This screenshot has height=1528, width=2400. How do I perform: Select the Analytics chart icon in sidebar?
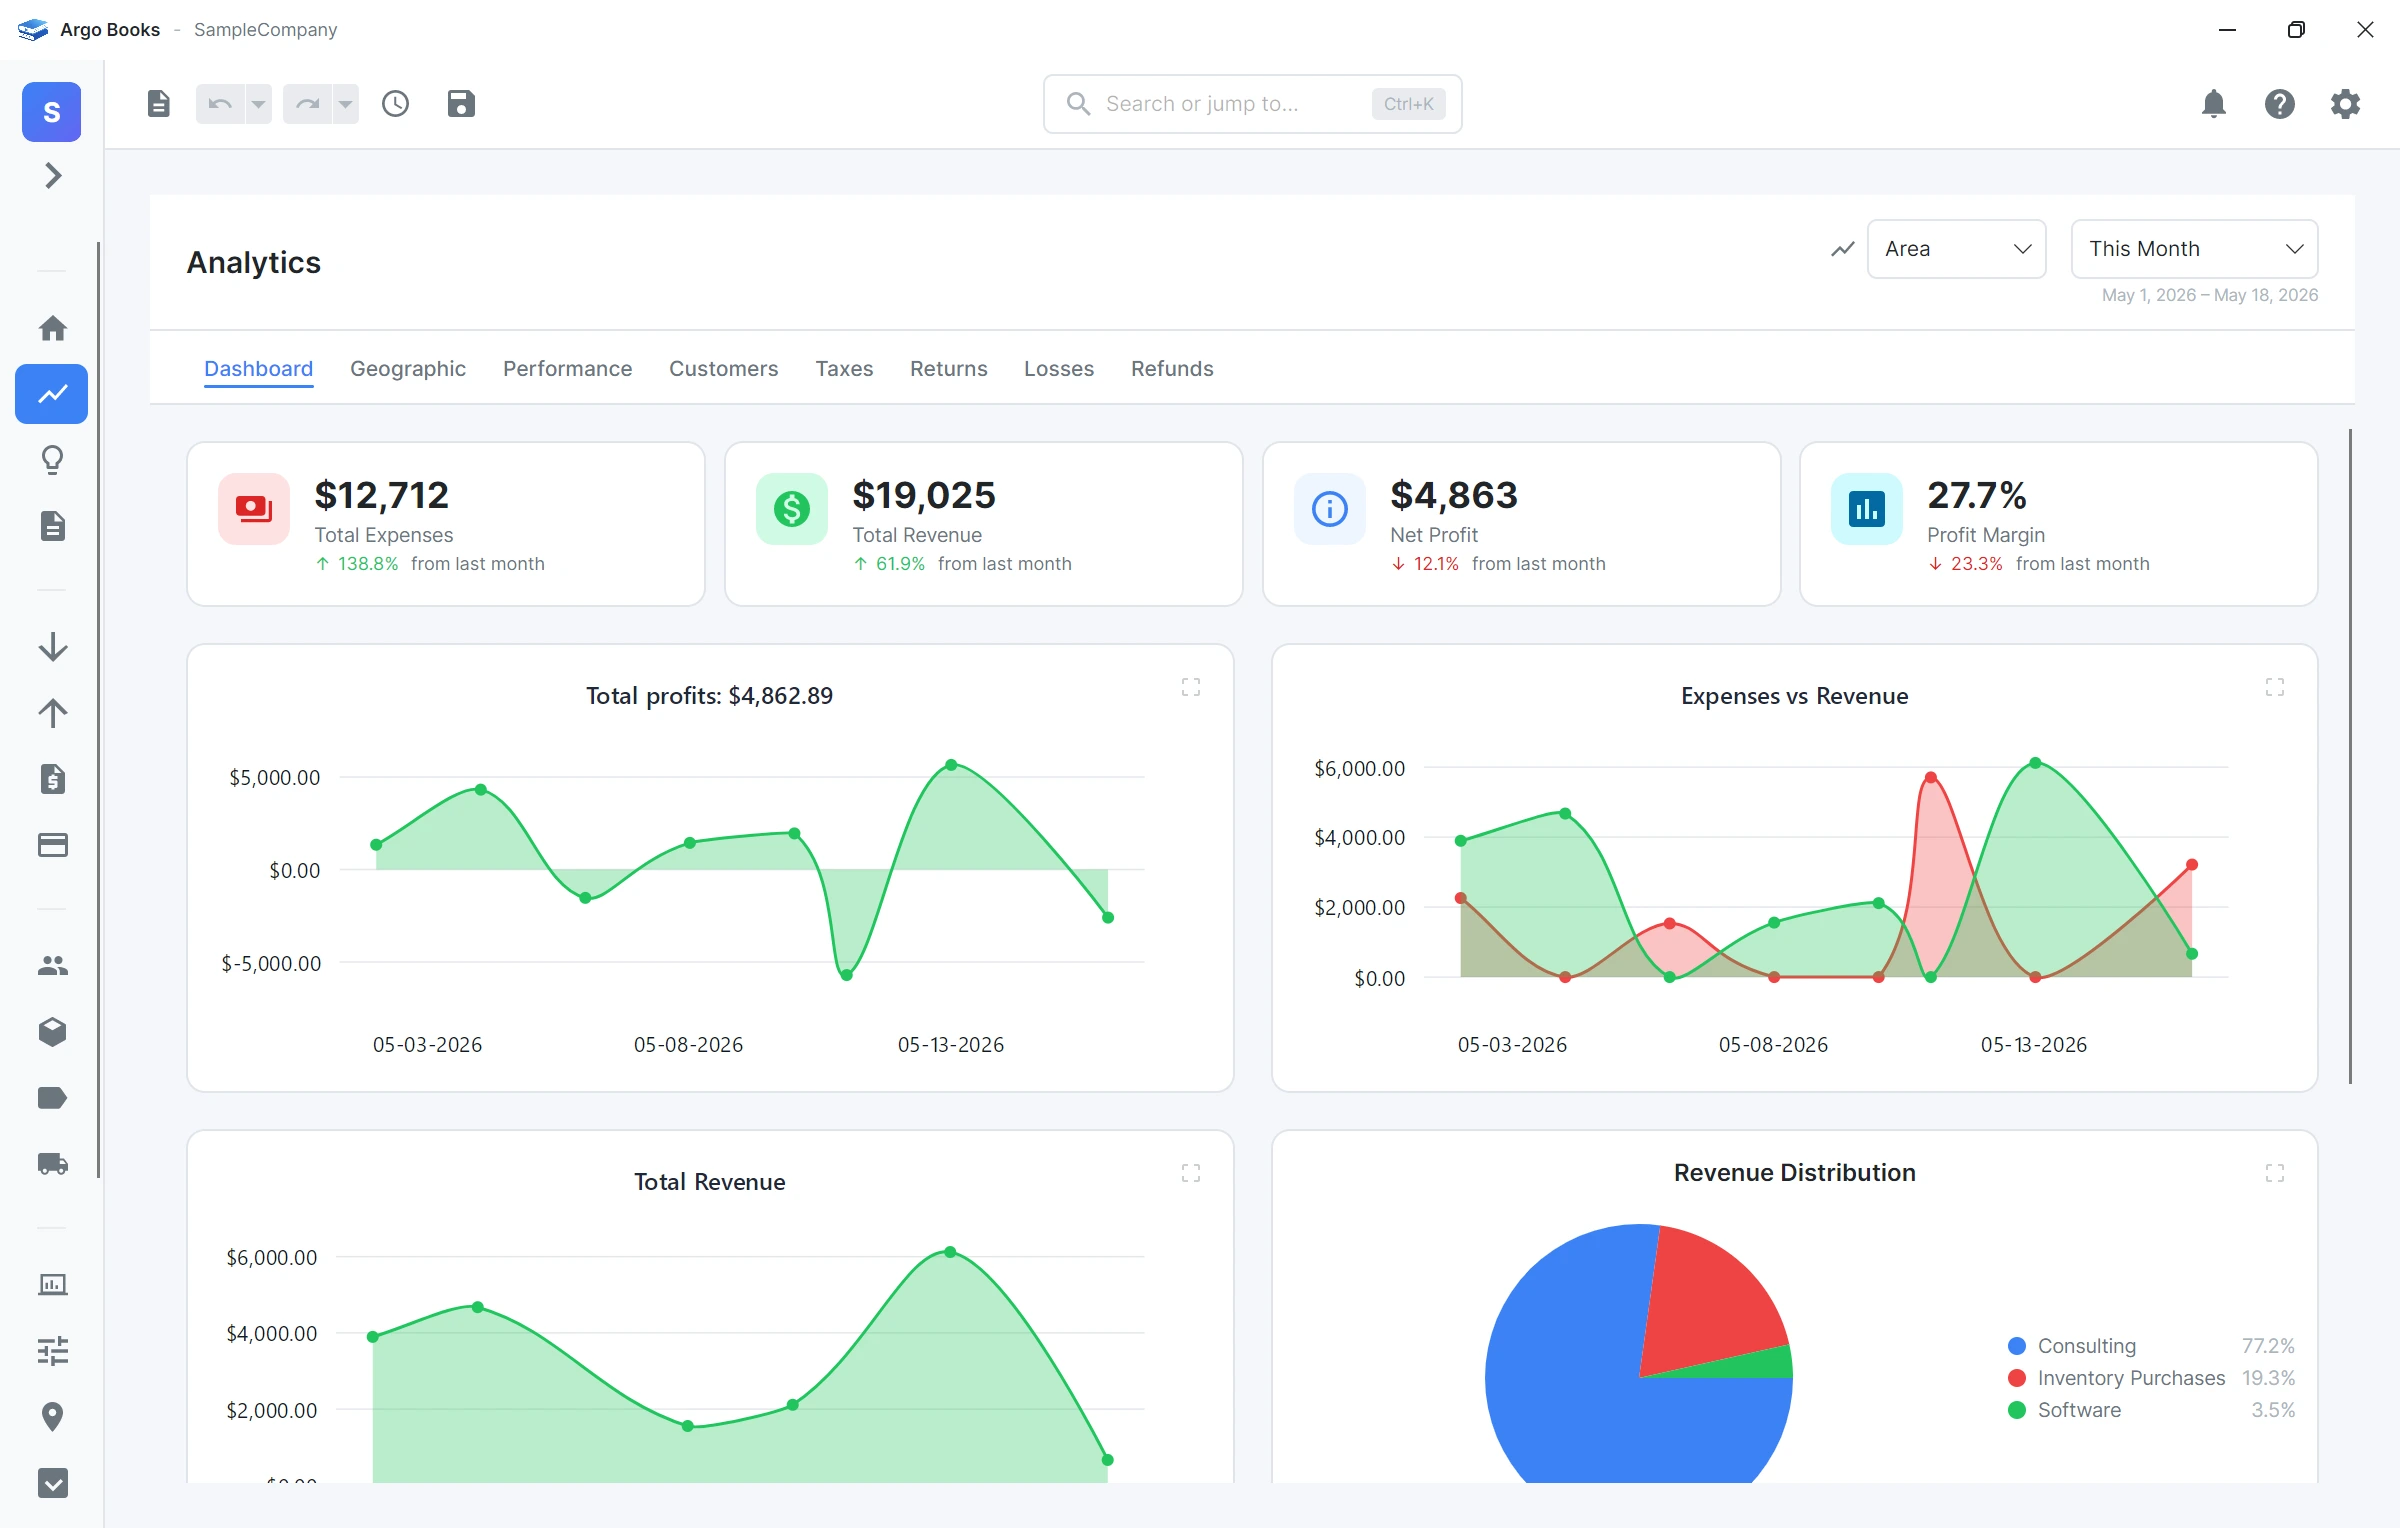(52, 394)
